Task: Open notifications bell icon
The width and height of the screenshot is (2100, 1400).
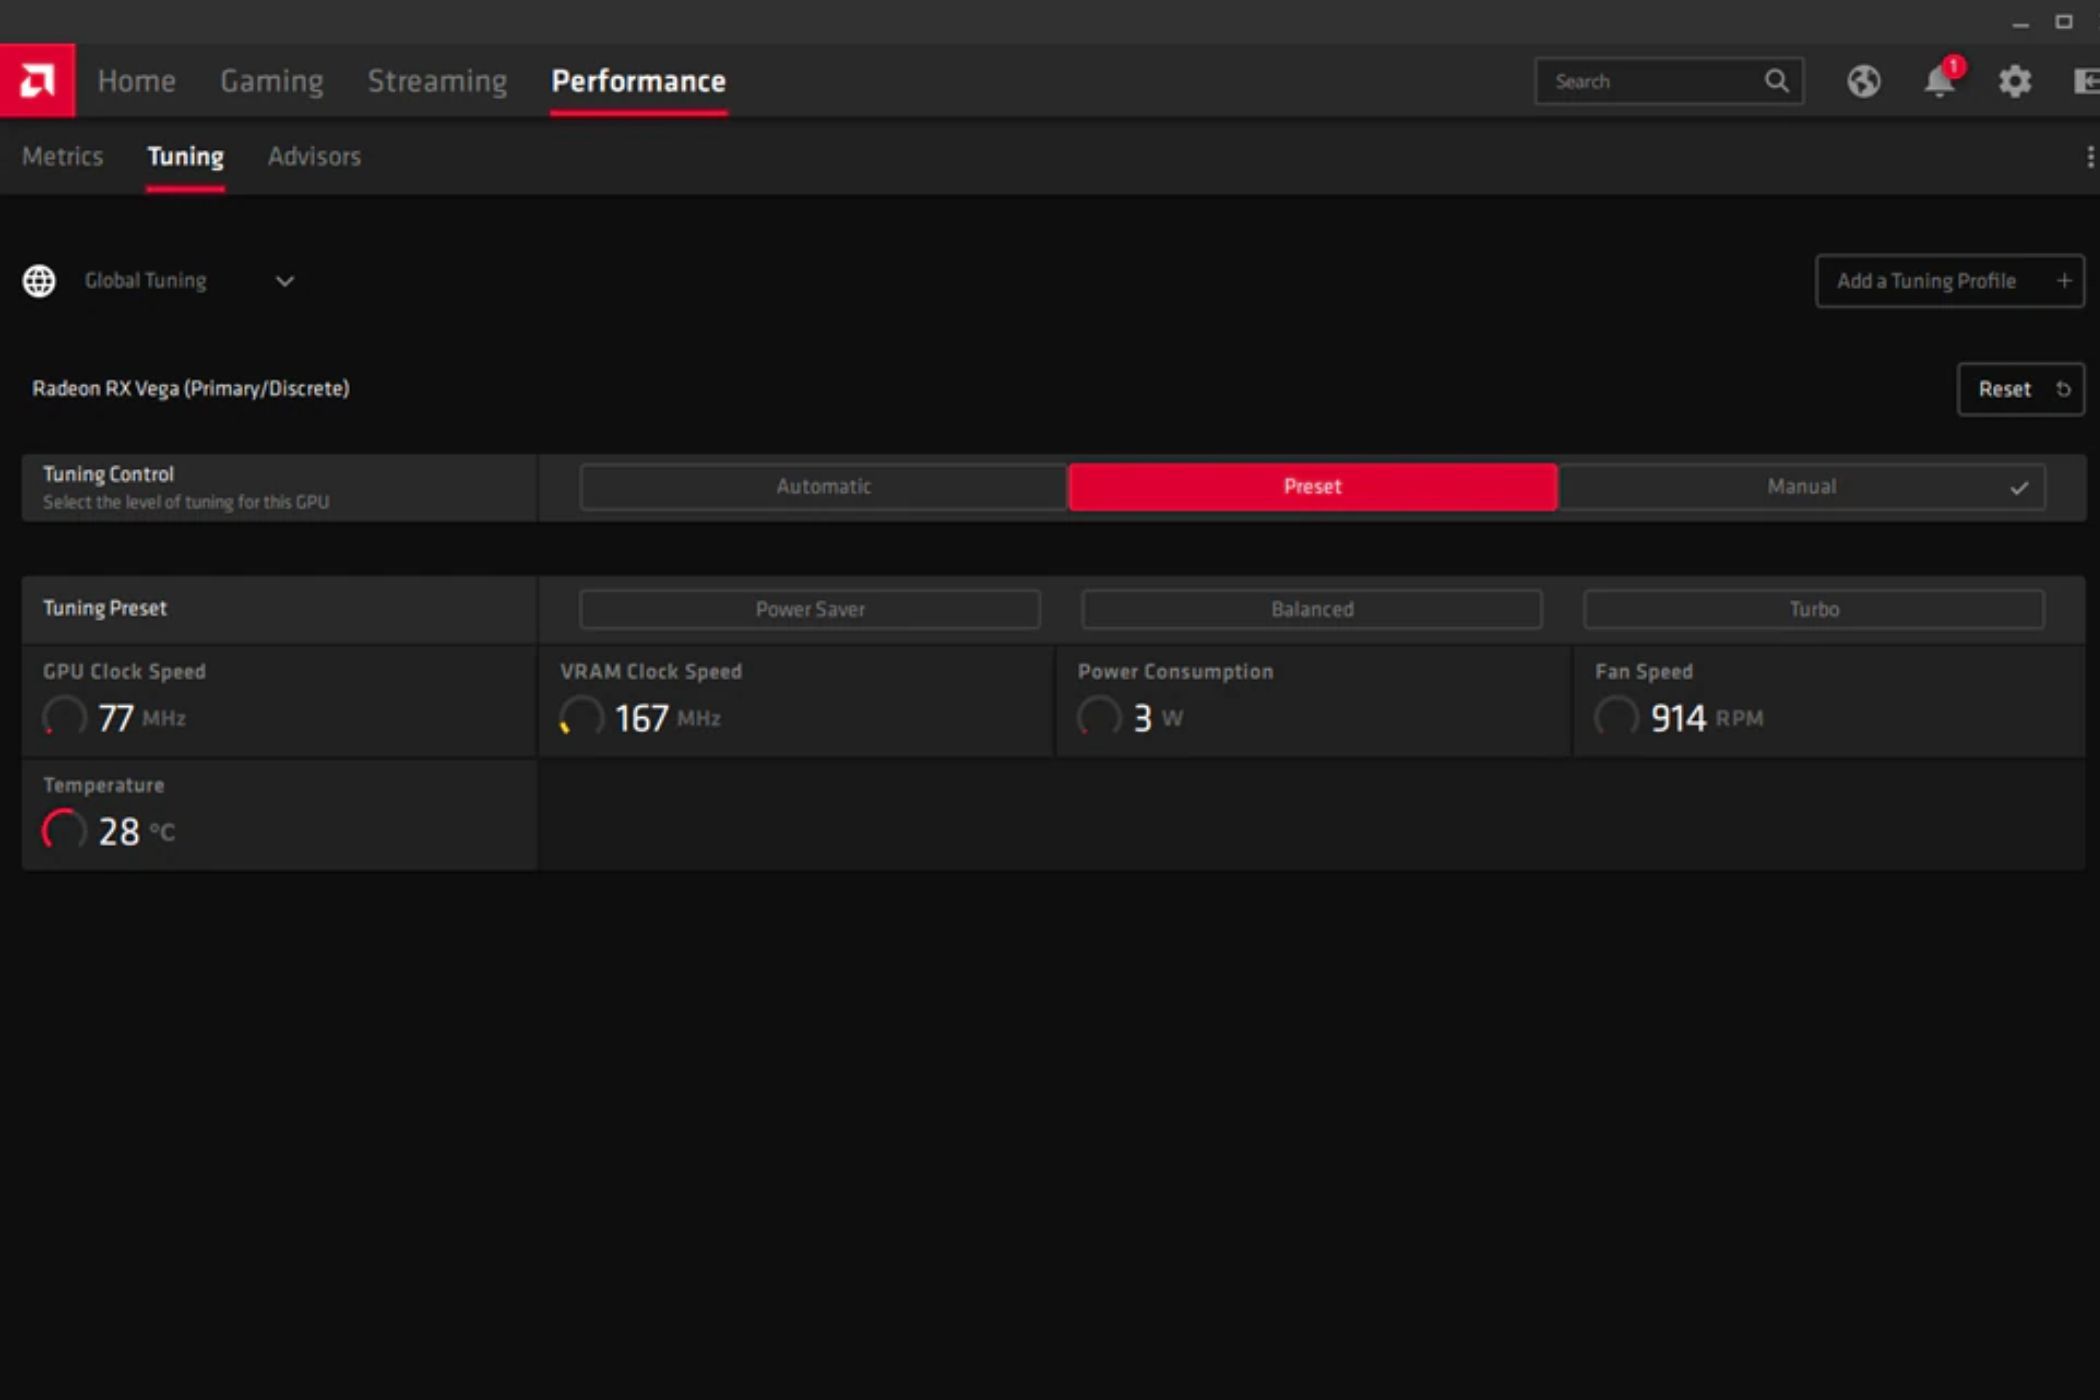Action: (x=1940, y=81)
